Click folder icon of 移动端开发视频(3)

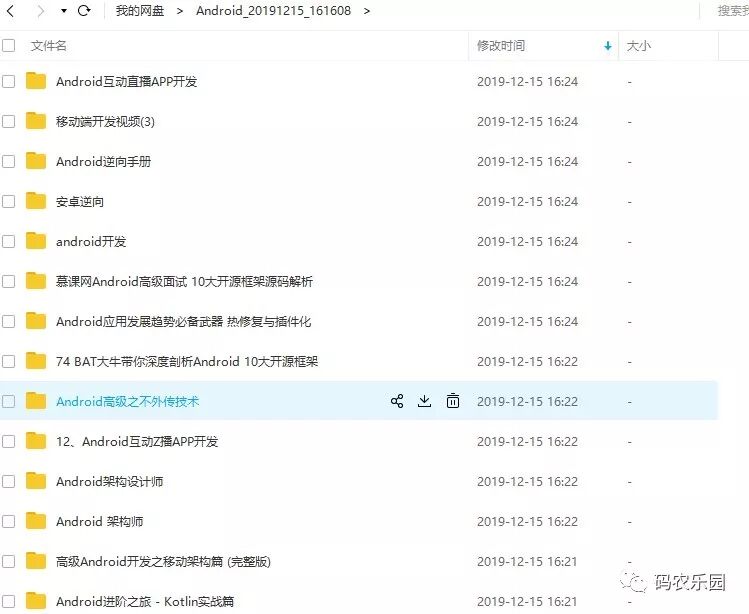[x=36, y=121]
